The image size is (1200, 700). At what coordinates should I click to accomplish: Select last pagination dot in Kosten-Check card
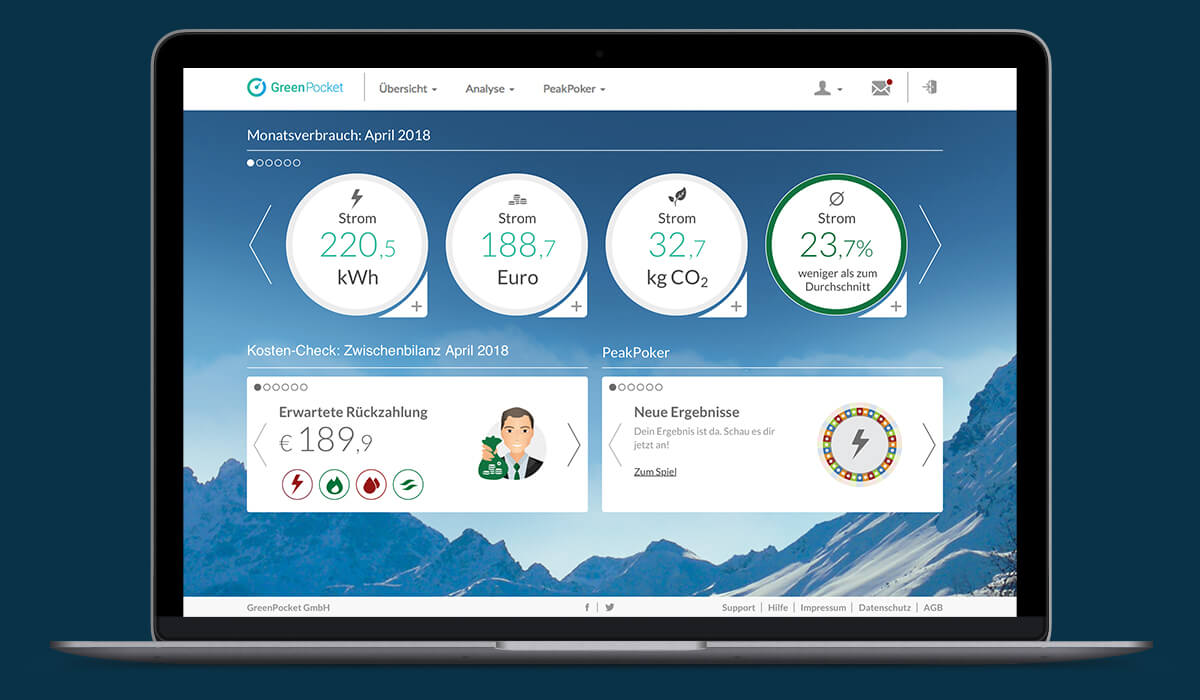point(304,387)
